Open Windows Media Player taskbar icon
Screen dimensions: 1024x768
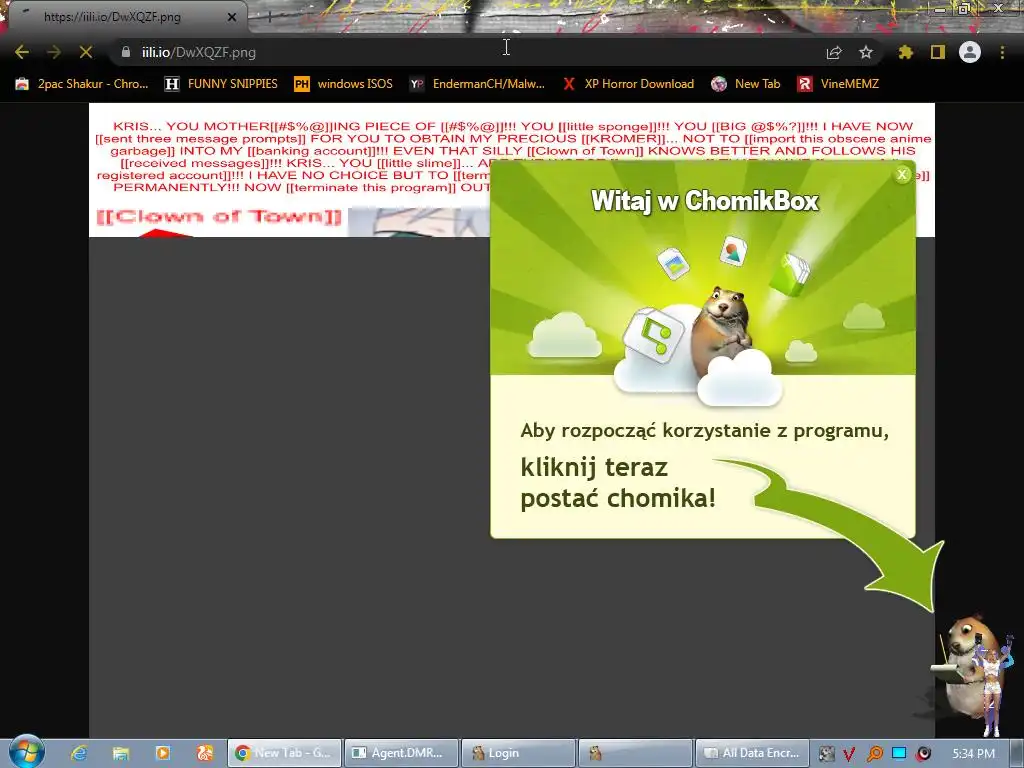click(163, 753)
